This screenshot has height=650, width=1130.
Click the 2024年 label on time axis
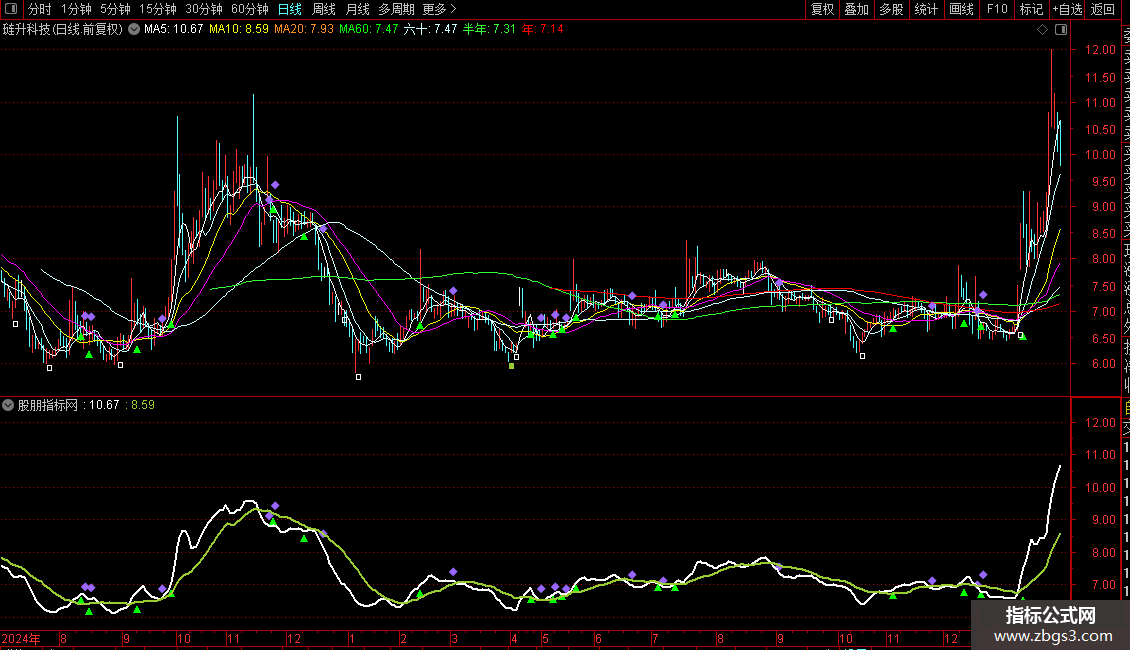[21, 638]
